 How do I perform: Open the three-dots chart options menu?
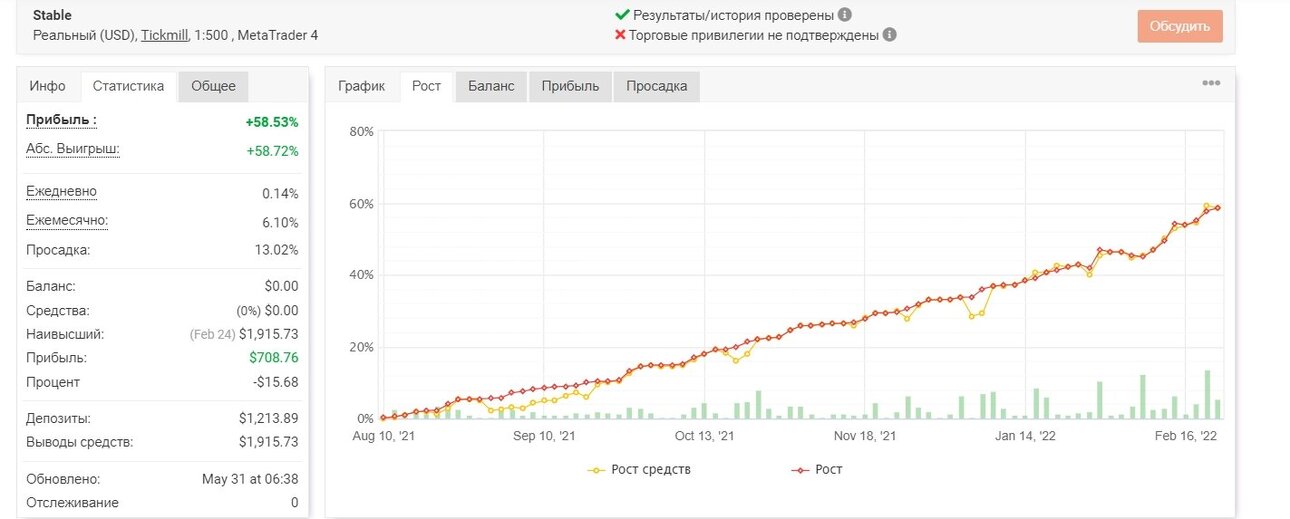(1211, 84)
